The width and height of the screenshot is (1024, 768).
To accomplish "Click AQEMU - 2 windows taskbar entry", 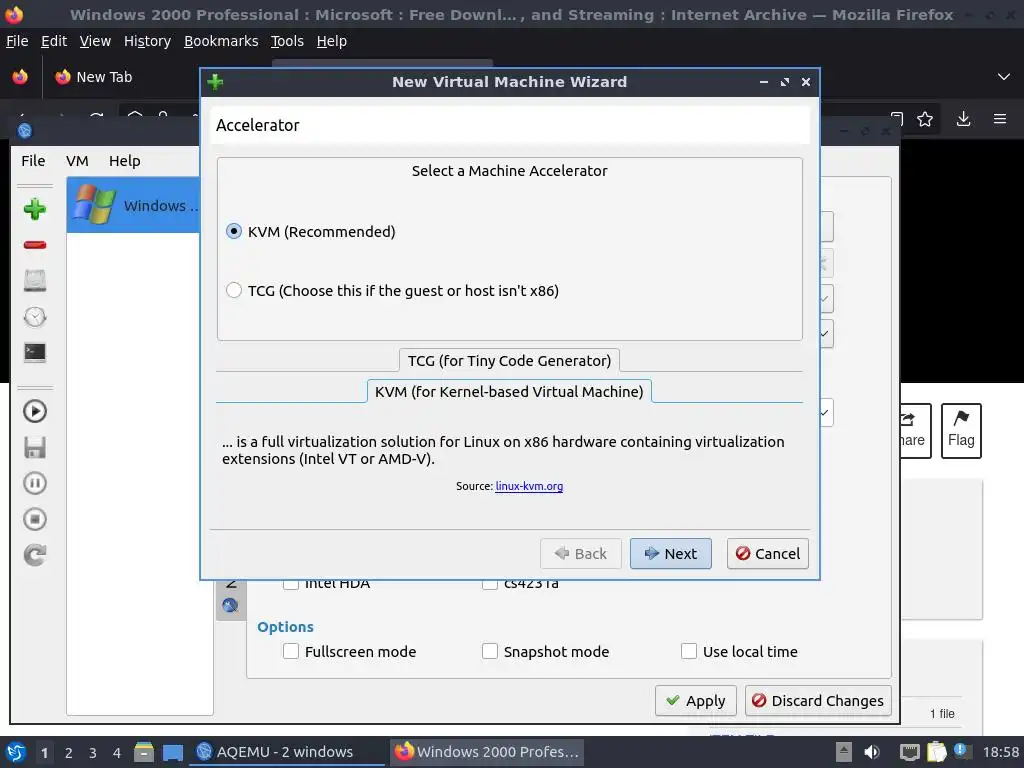I will [287, 752].
